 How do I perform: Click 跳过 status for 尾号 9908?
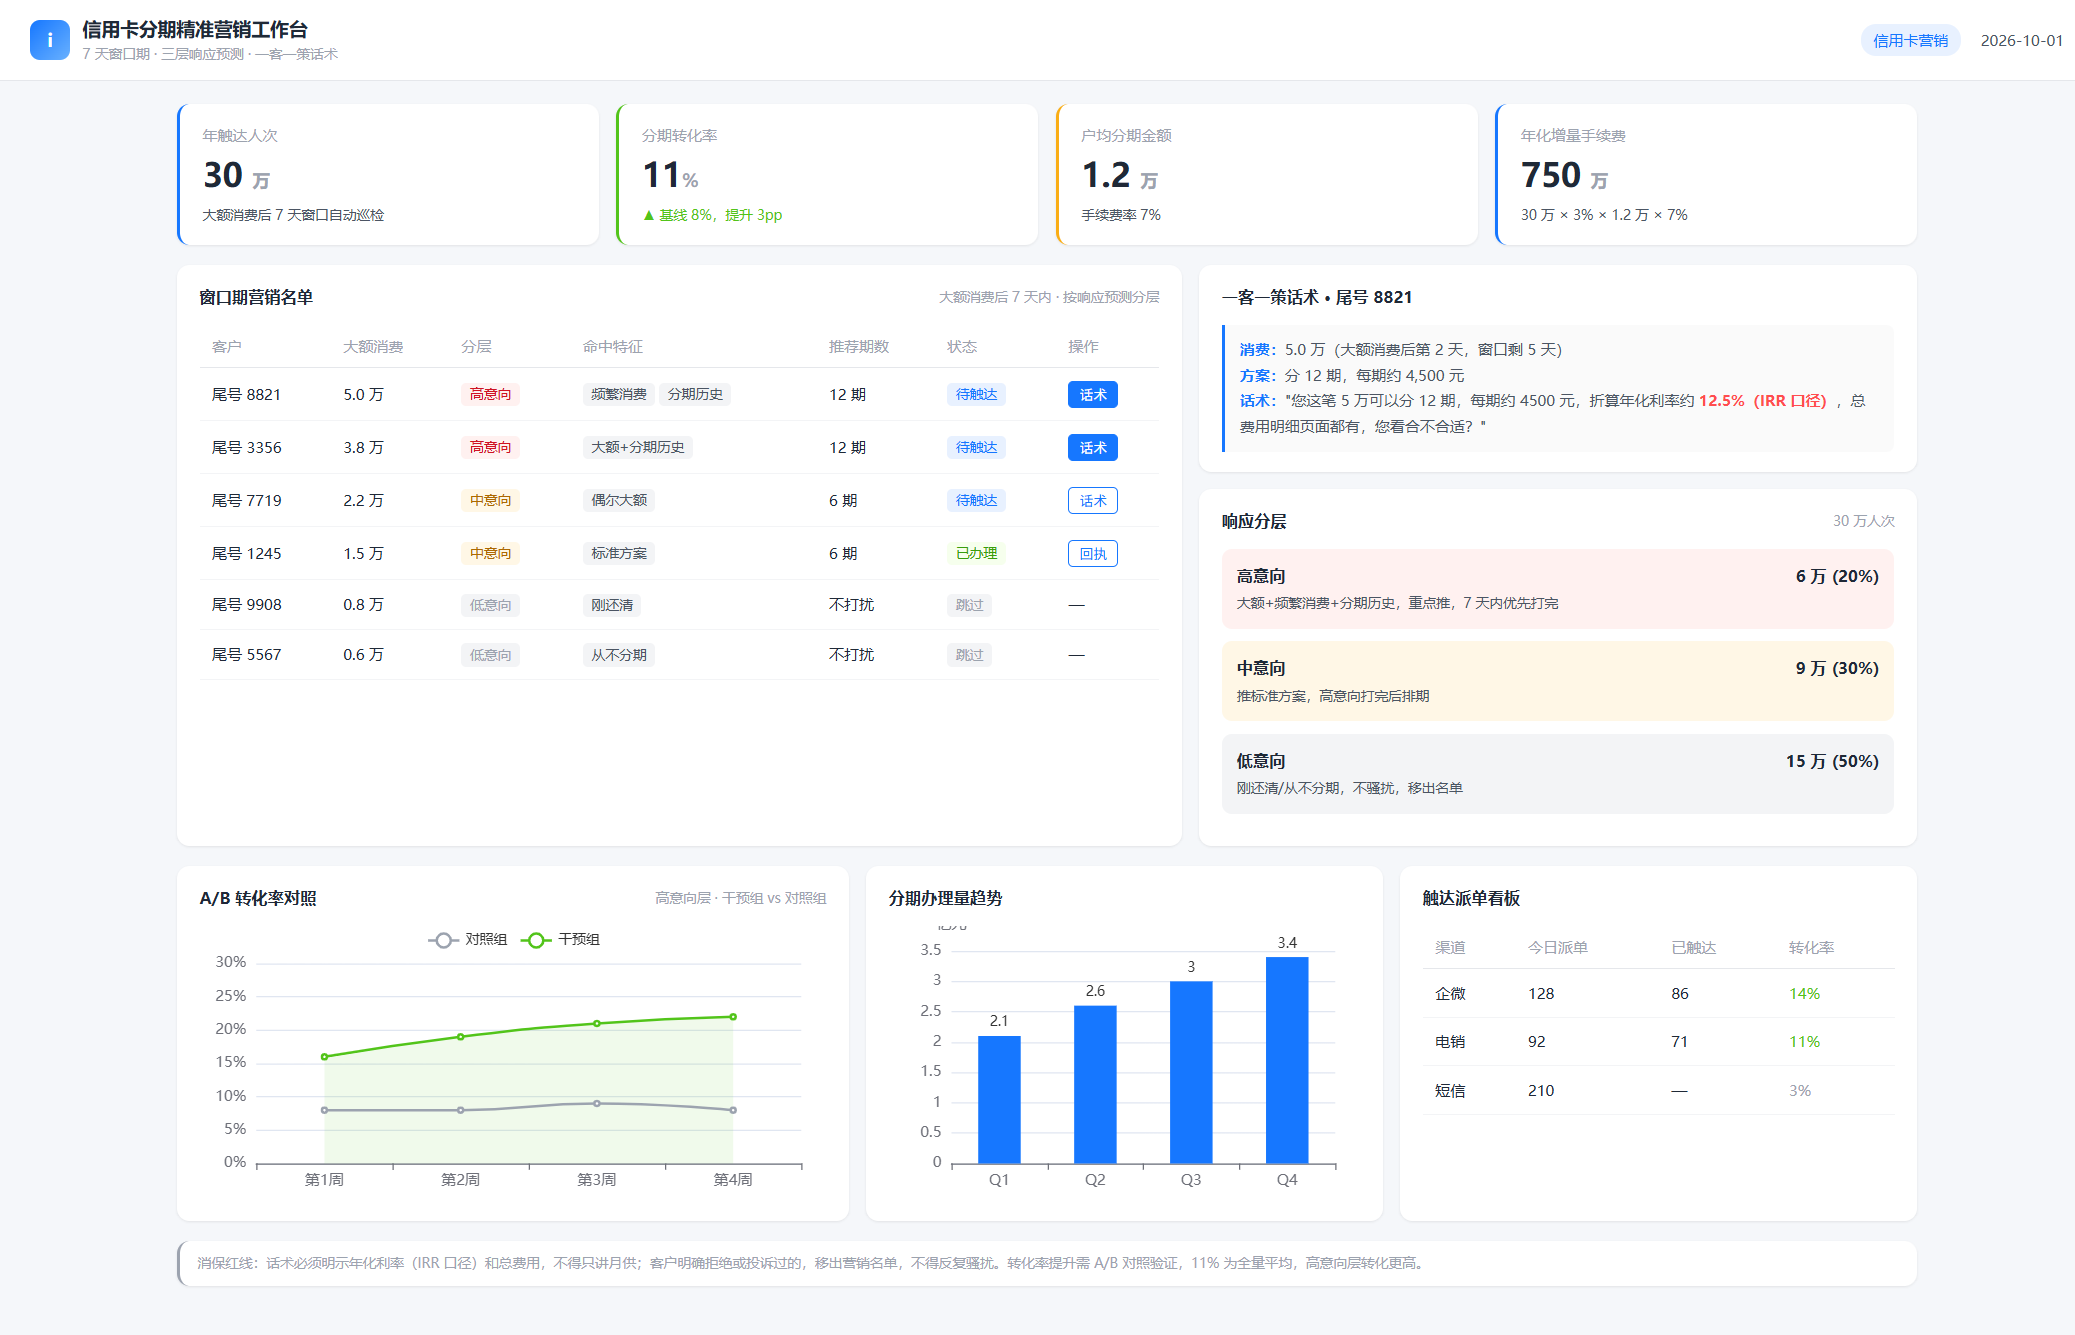point(969,605)
